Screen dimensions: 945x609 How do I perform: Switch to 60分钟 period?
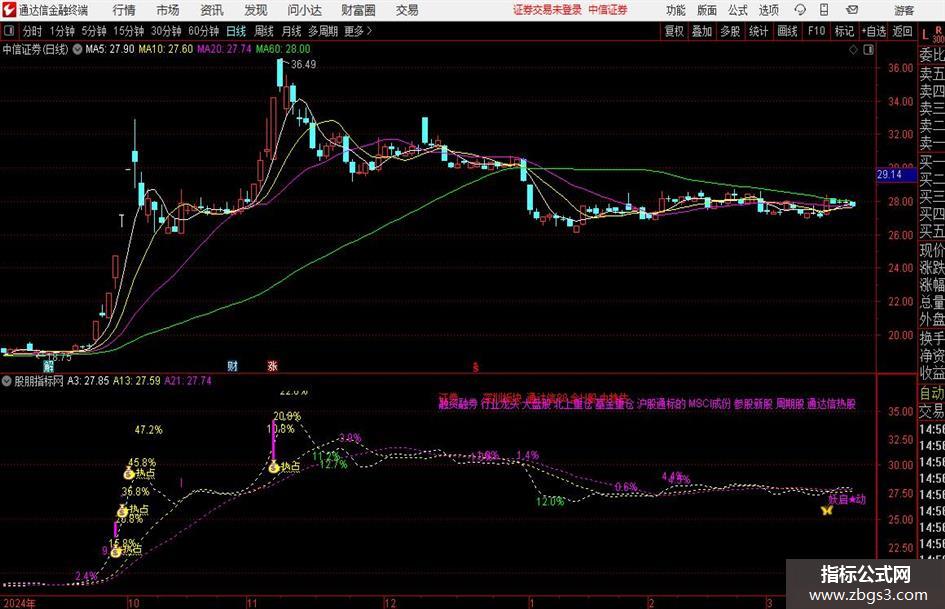pos(204,31)
